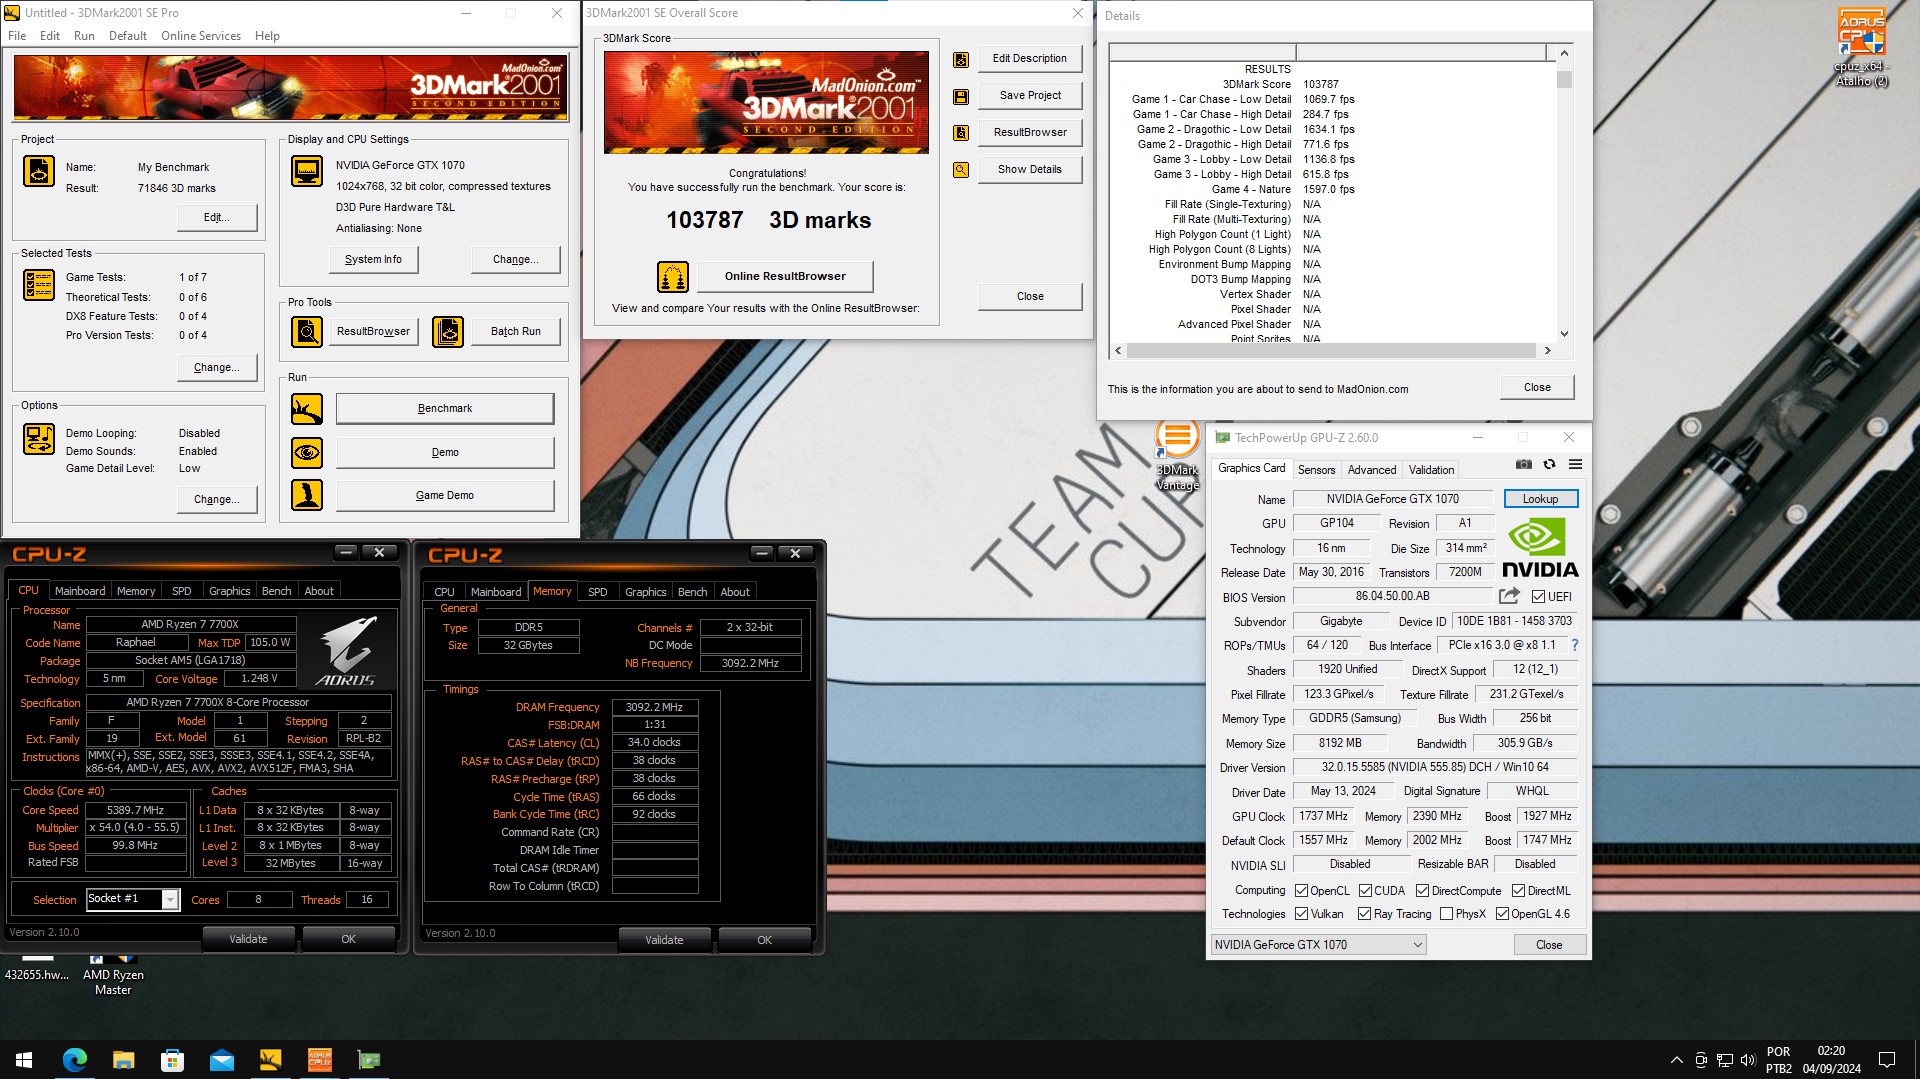Click Validate in the left CPU-Z window
1920x1079 pixels.
click(248, 940)
